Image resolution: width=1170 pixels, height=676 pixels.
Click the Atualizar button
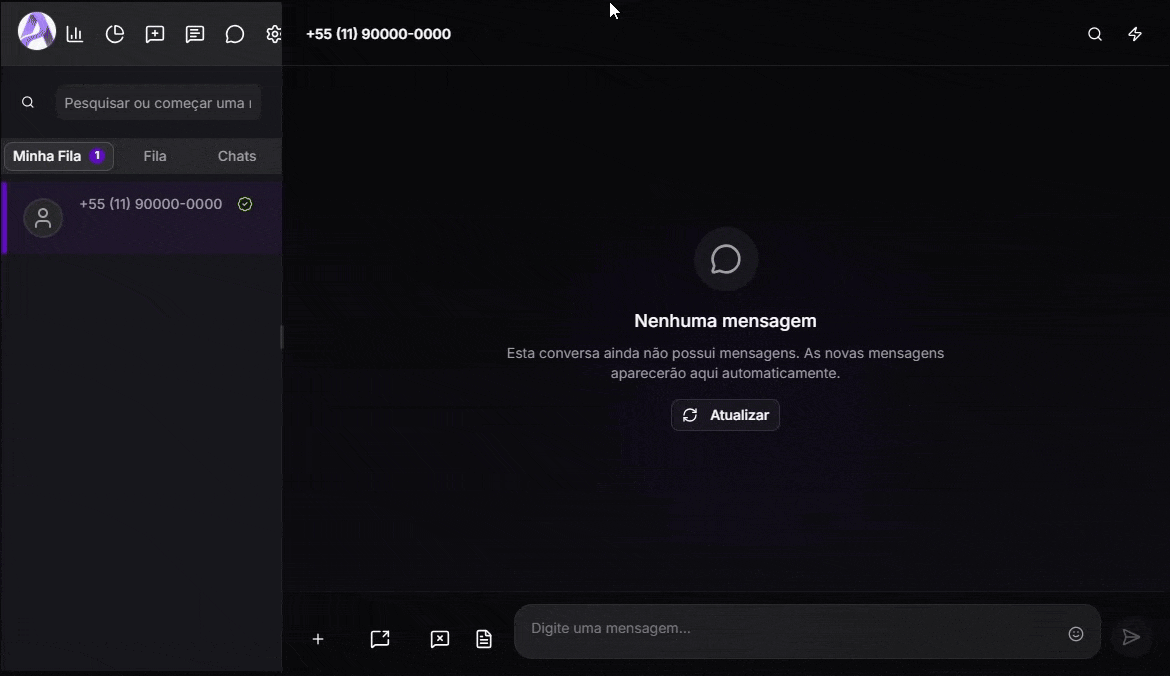[x=725, y=415]
